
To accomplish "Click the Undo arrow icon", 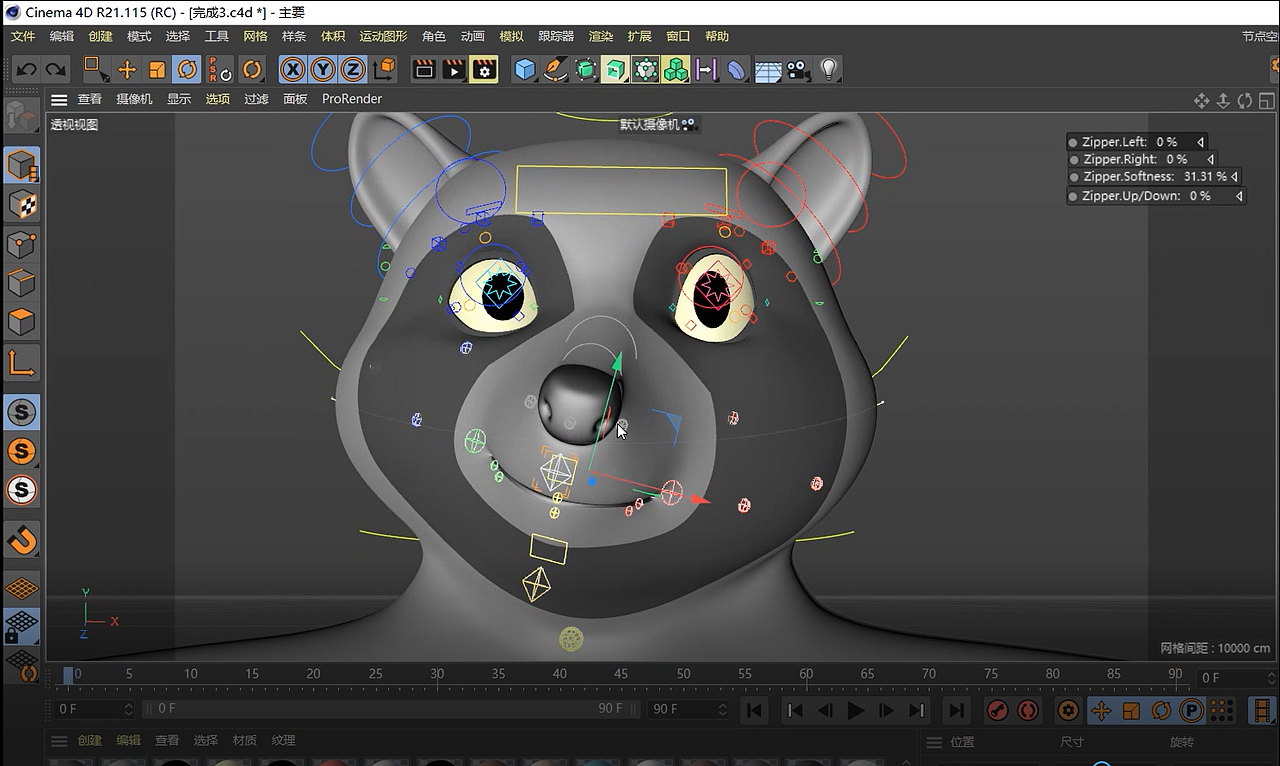I will tap(26, 69).
